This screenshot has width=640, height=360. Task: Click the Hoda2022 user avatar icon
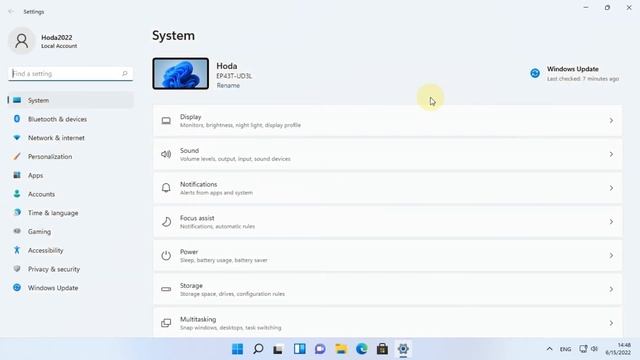[22, 41]
